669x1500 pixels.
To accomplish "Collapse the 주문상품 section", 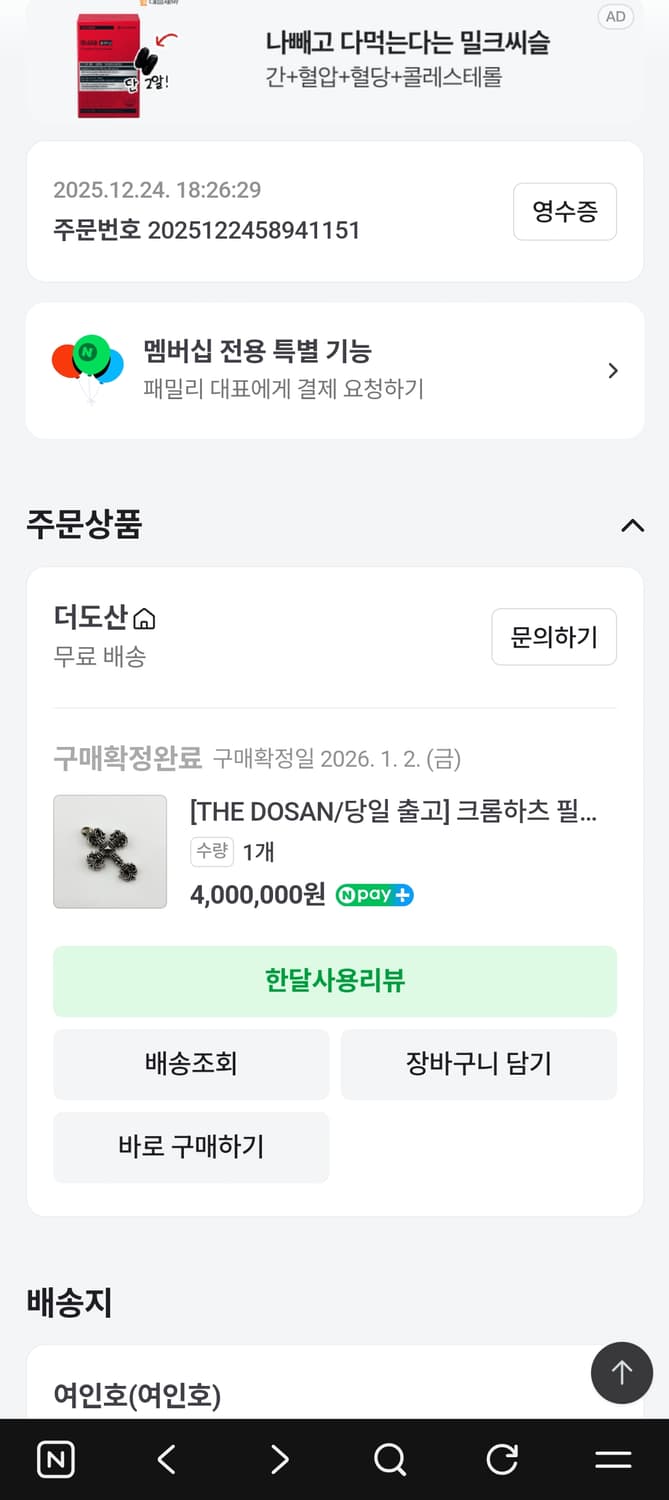I will click(x=631, y=525).
